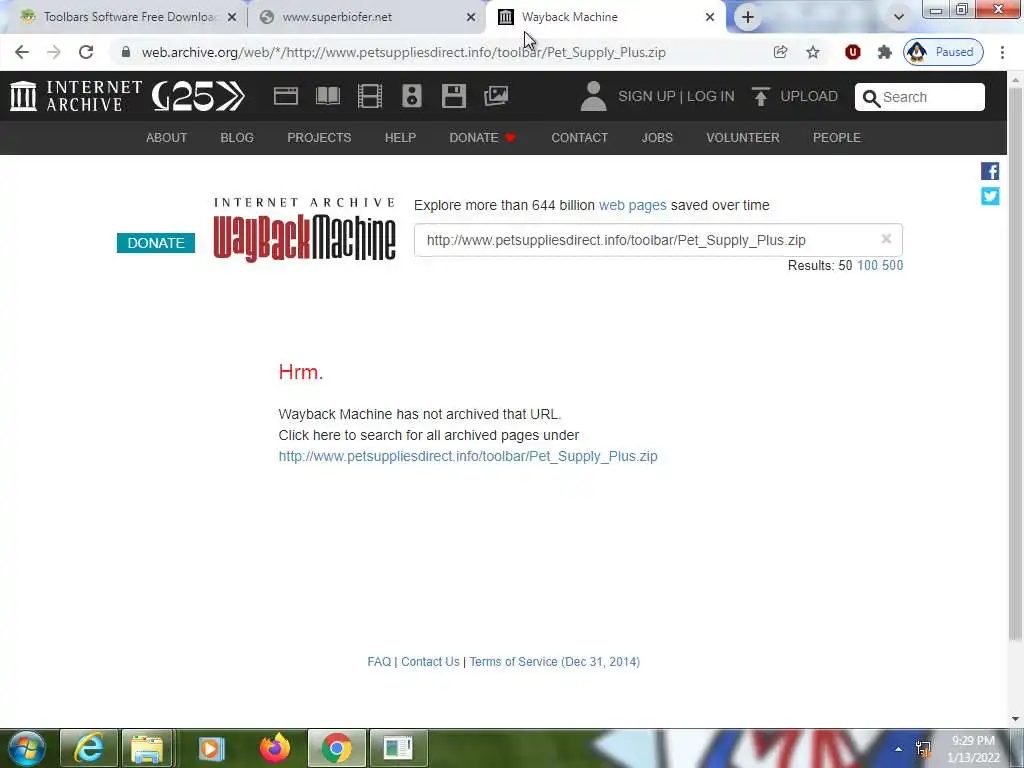Close the www.superbiofer.net tab
The height and width of the screenshot is (768, 1024).
[471, 17]
